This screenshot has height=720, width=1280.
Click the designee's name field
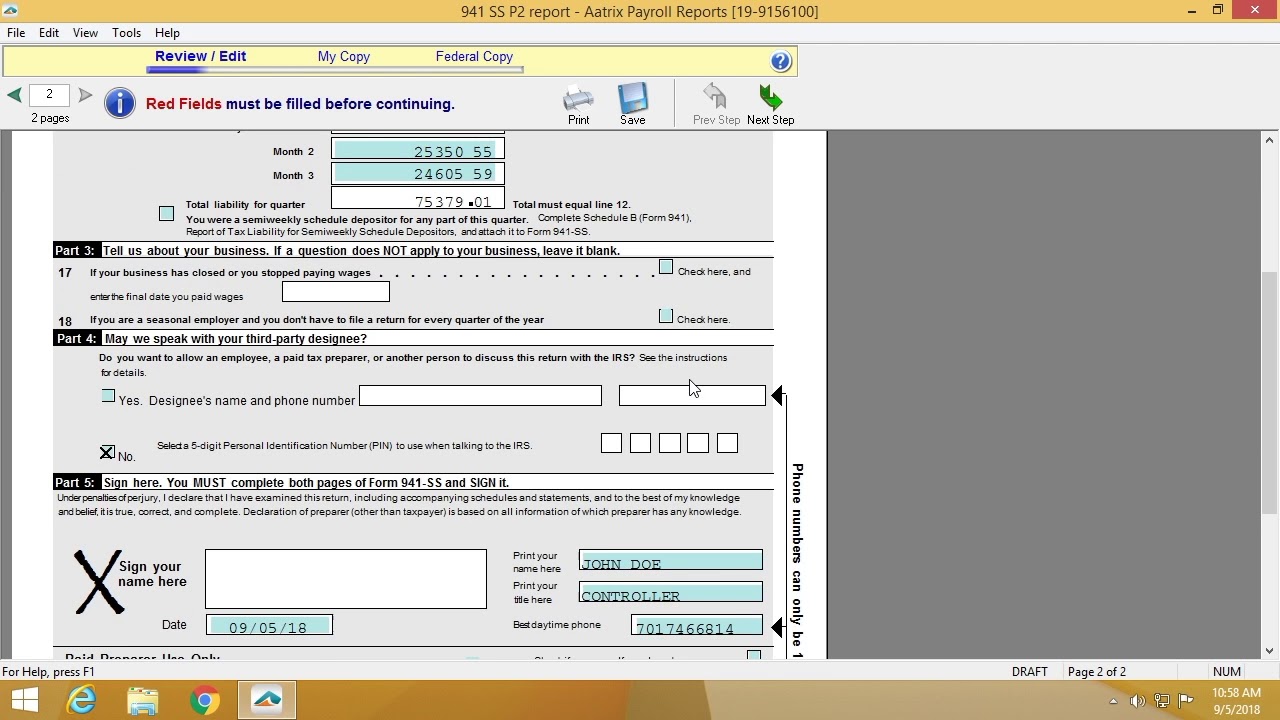pyautogui.click(x=480, y=396)
